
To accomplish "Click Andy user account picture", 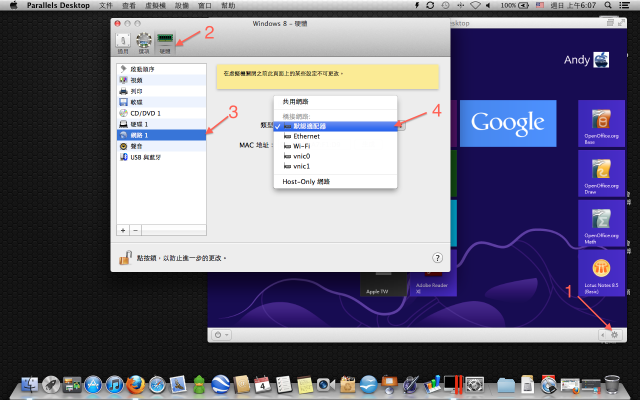I will coord(601,60).
